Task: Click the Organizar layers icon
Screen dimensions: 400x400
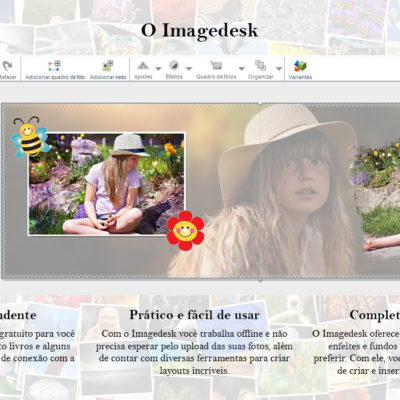Action: coord(260,65)
